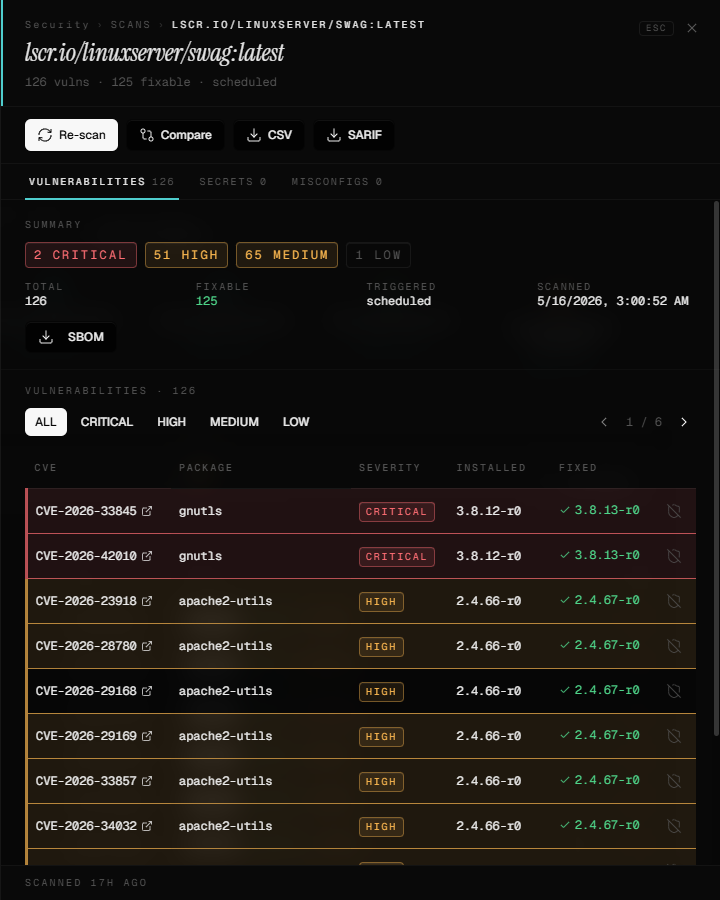Click the CVE-2026-33845 identifier text

point(86,511)
